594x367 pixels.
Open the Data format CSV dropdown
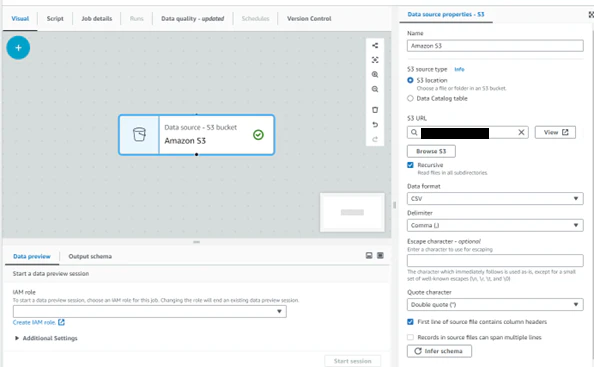(495, 198)
